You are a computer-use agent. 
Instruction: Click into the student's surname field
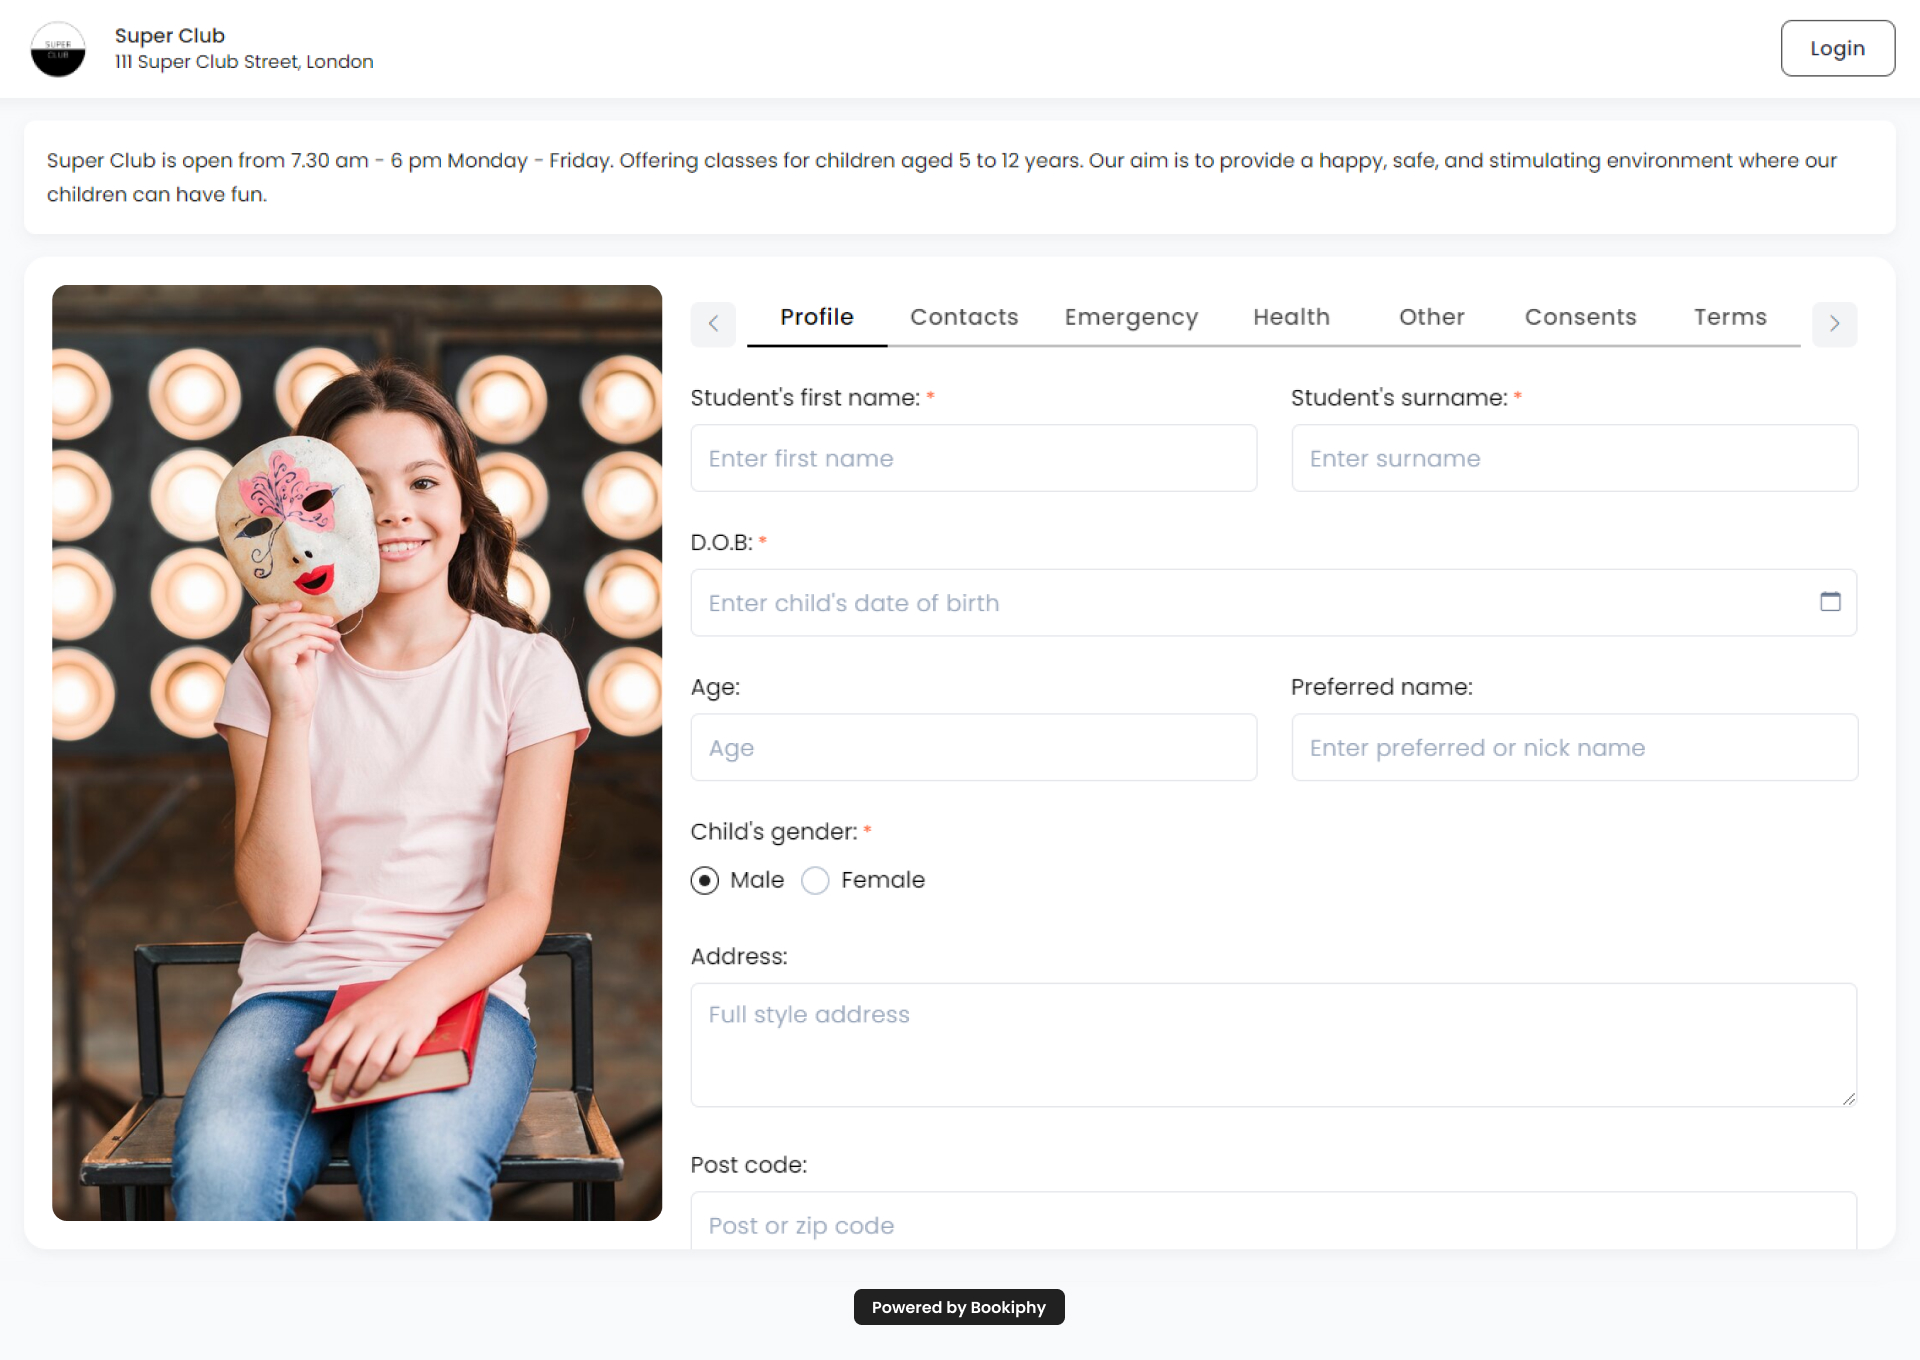click(x=1573, y=458)
